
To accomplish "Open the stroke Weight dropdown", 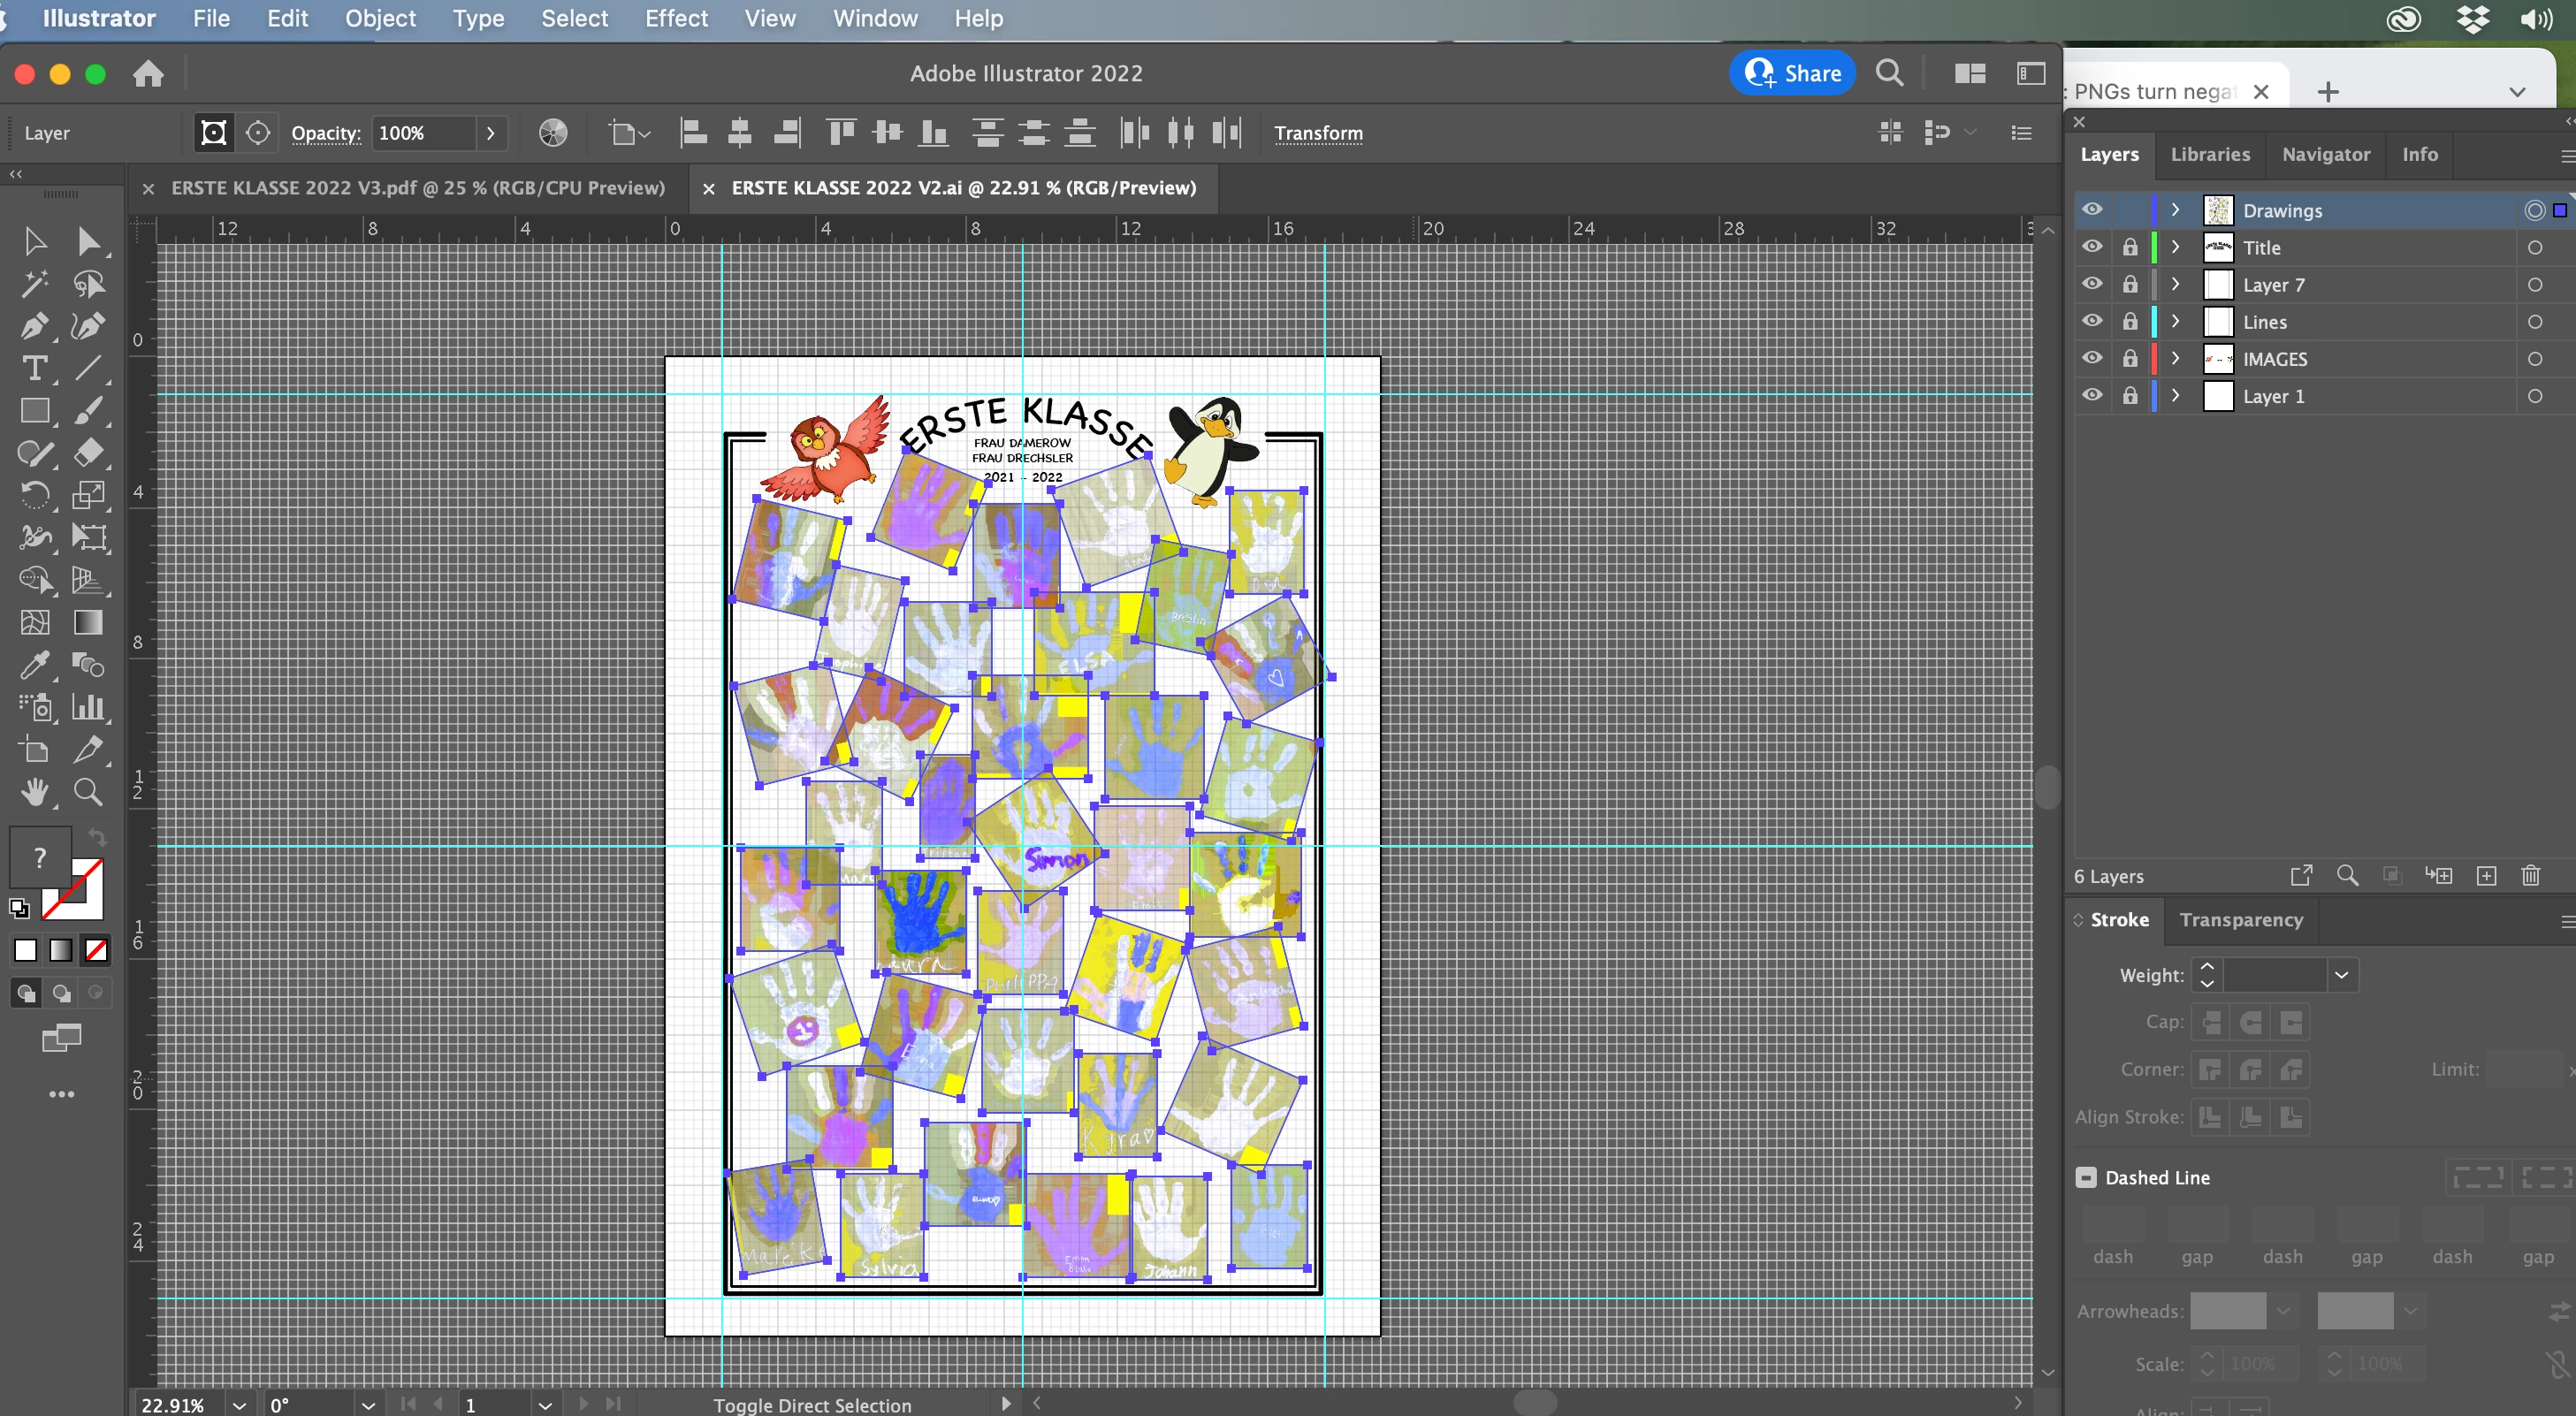I will pyautogui.click(x=2341, y=975).
